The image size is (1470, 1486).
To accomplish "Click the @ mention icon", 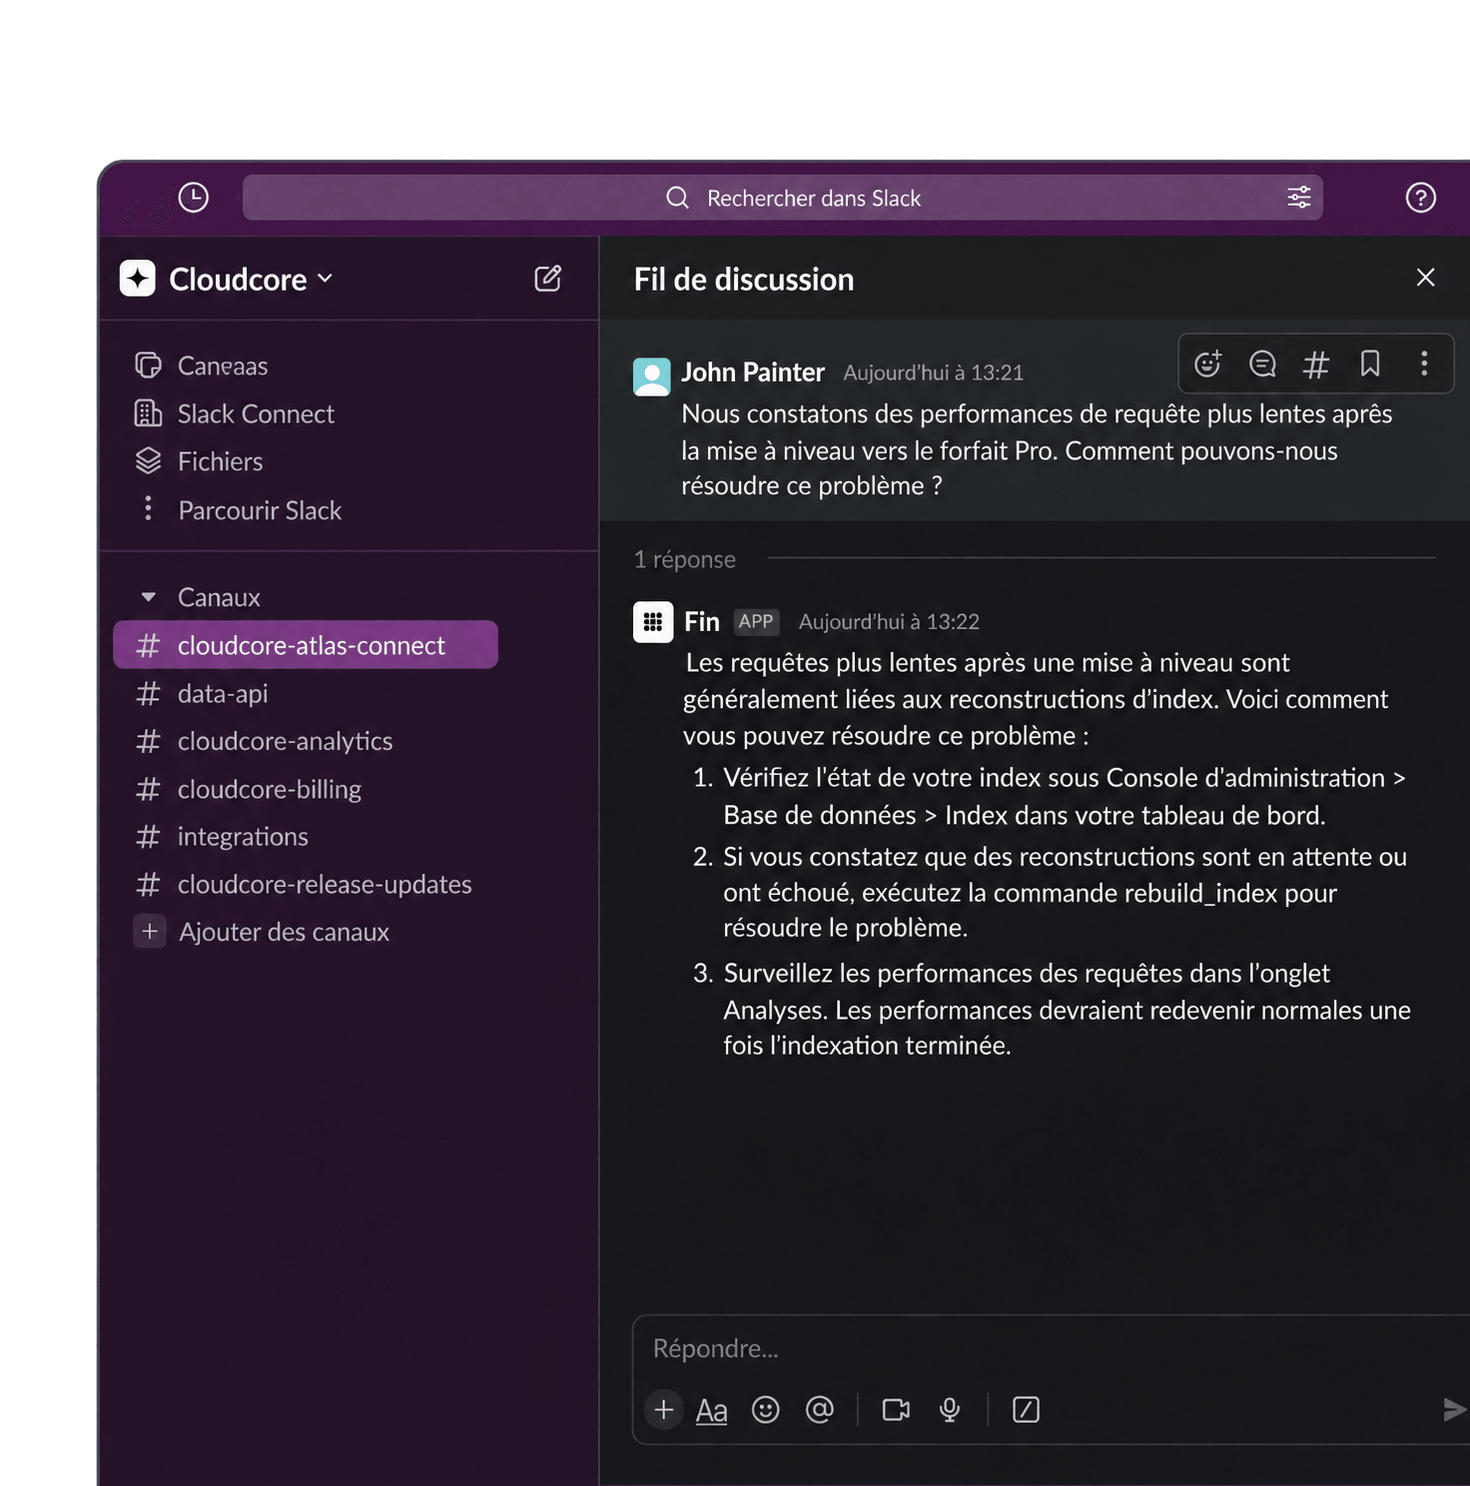I will click(820, 1410).
